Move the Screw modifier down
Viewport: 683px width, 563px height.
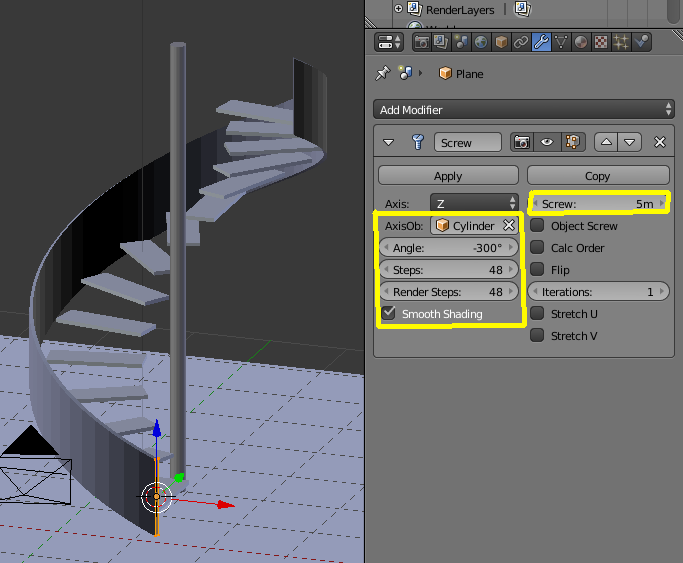(x=629, y=142)
